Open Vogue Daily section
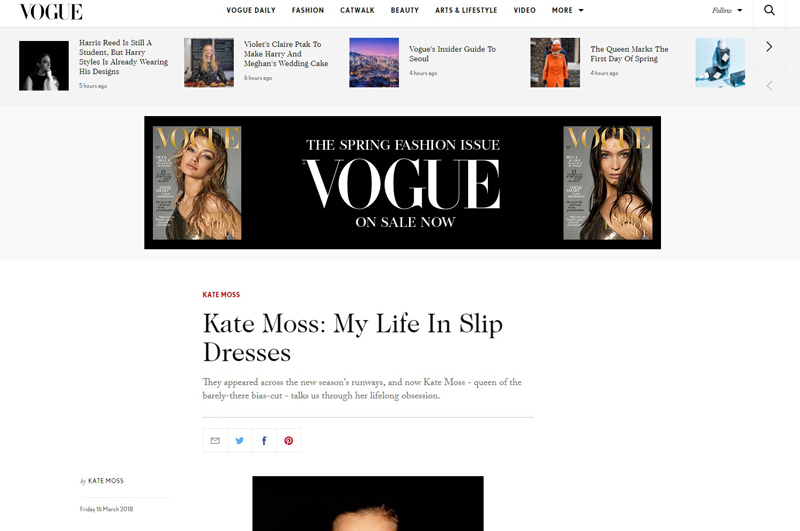The image size is (800, 531). click(251, 10)
